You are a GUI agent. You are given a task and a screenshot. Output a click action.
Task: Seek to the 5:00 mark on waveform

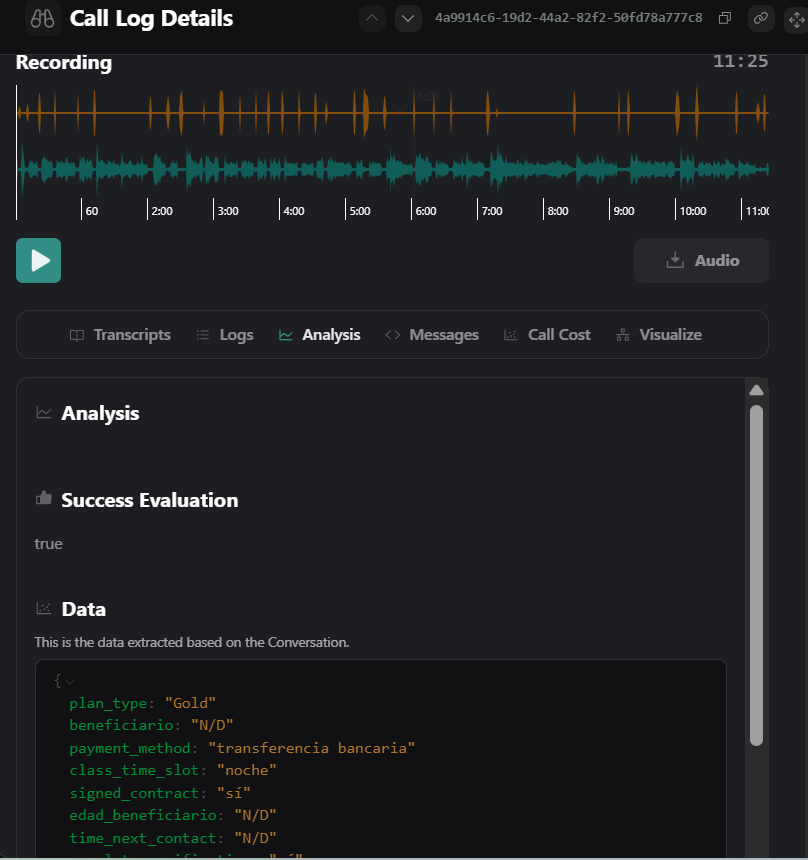tap(346, 150)
